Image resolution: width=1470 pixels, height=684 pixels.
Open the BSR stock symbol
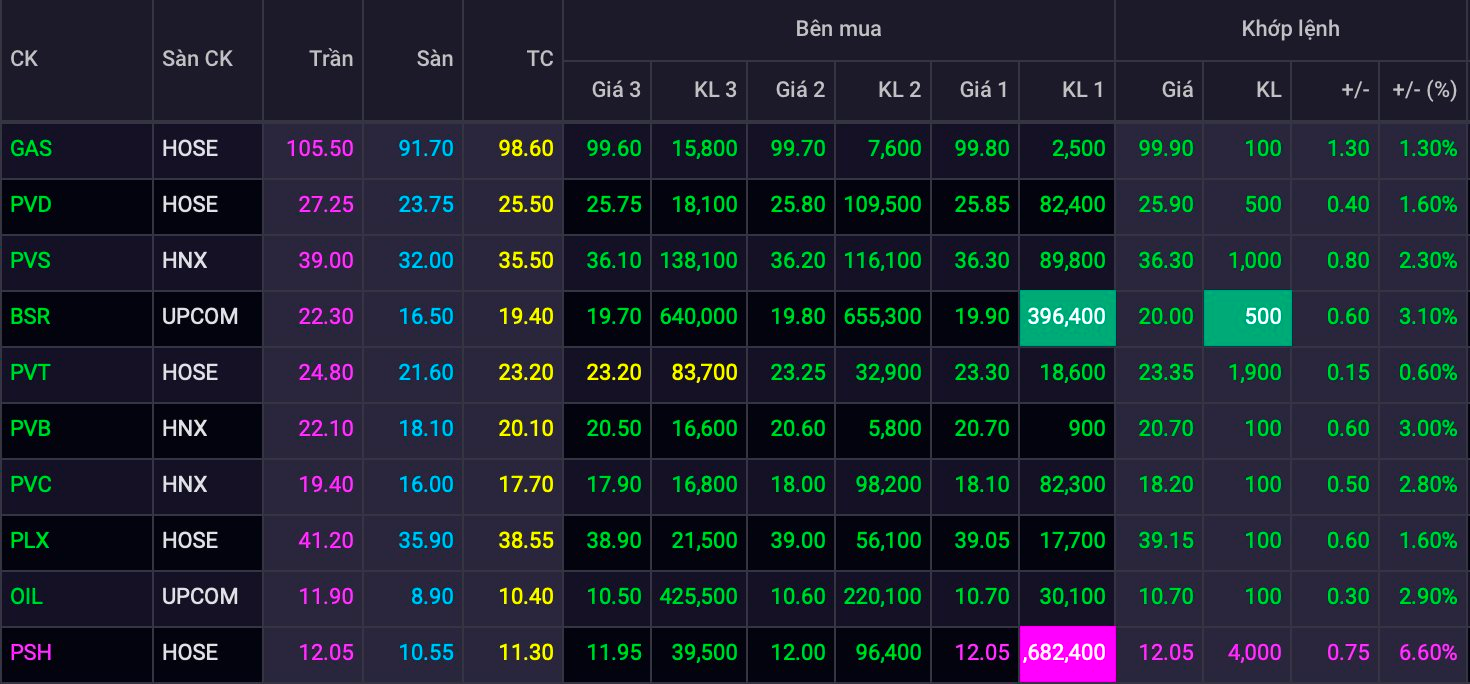30,316
